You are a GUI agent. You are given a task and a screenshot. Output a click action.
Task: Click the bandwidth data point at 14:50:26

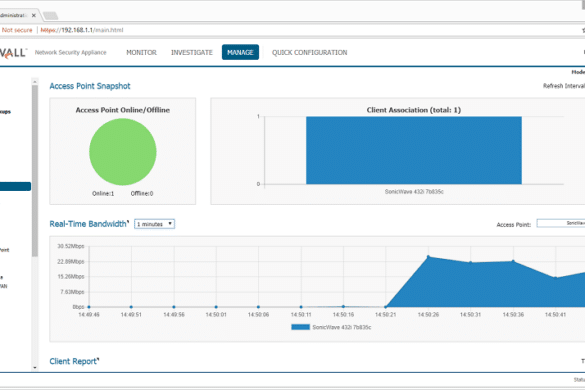[x=428, y=256]
